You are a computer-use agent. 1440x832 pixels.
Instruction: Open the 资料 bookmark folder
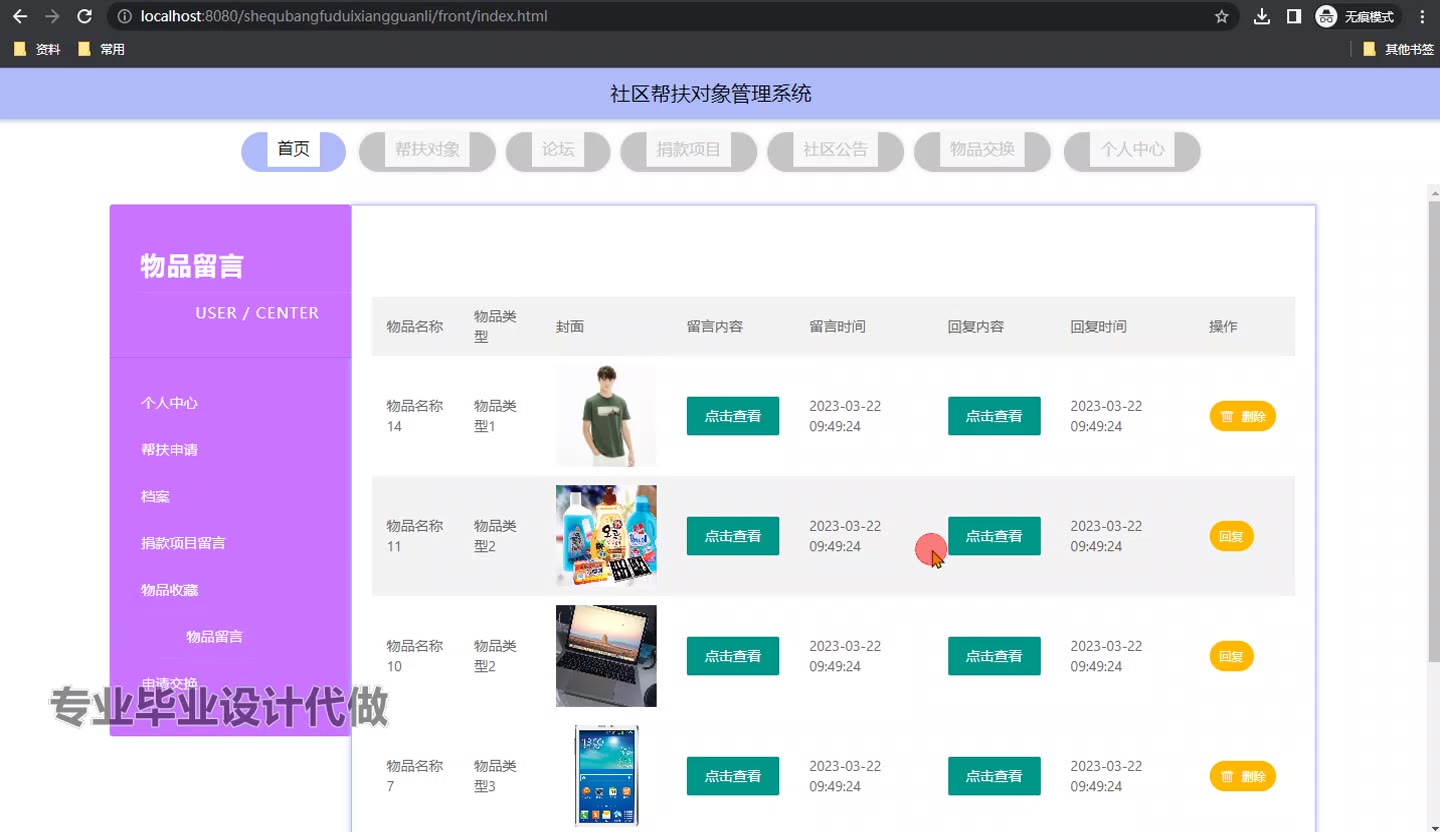37,49
